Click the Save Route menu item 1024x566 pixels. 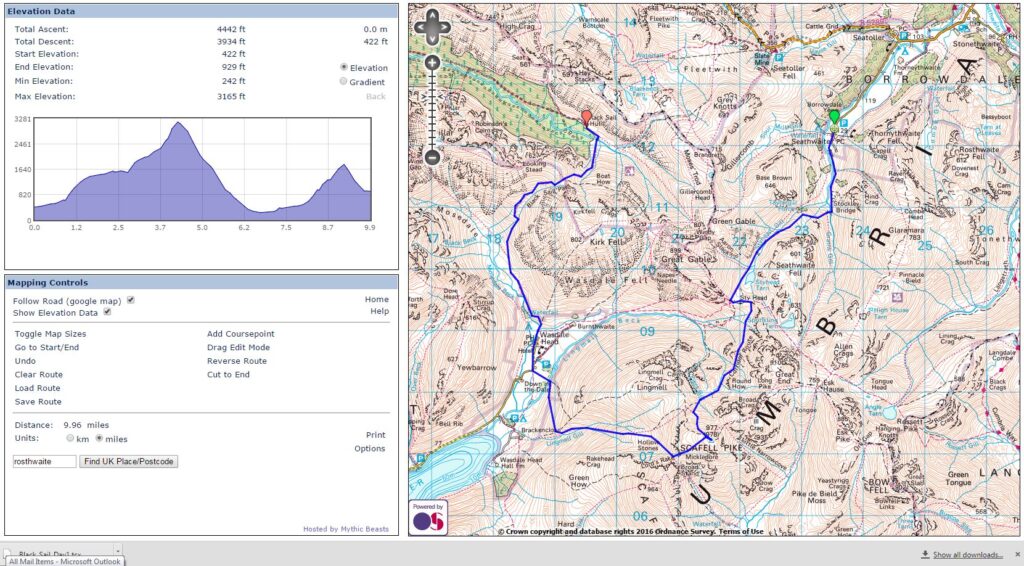click(38, 402)
